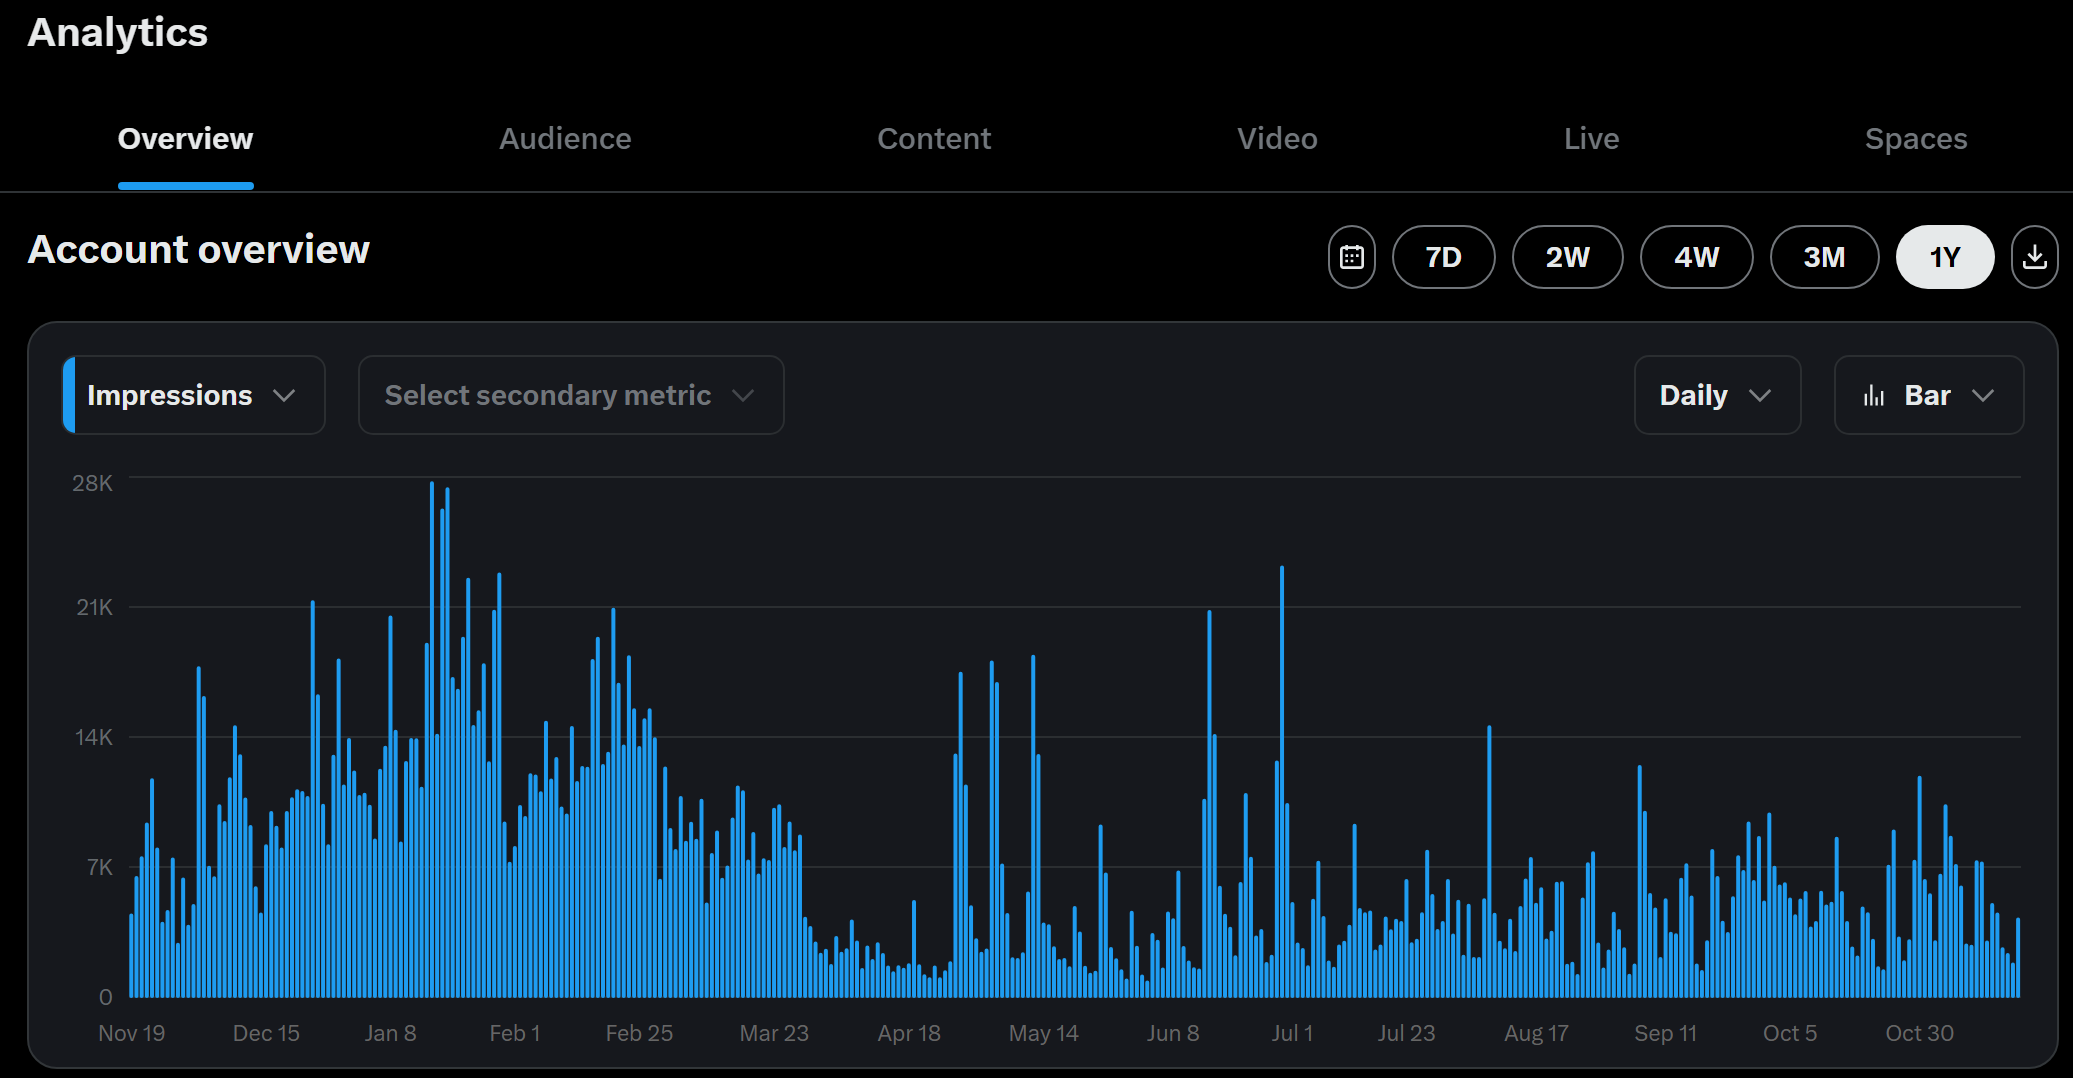Click the Nov 19 x-axis date label

pyautogui.click(x=131, y=1033)
